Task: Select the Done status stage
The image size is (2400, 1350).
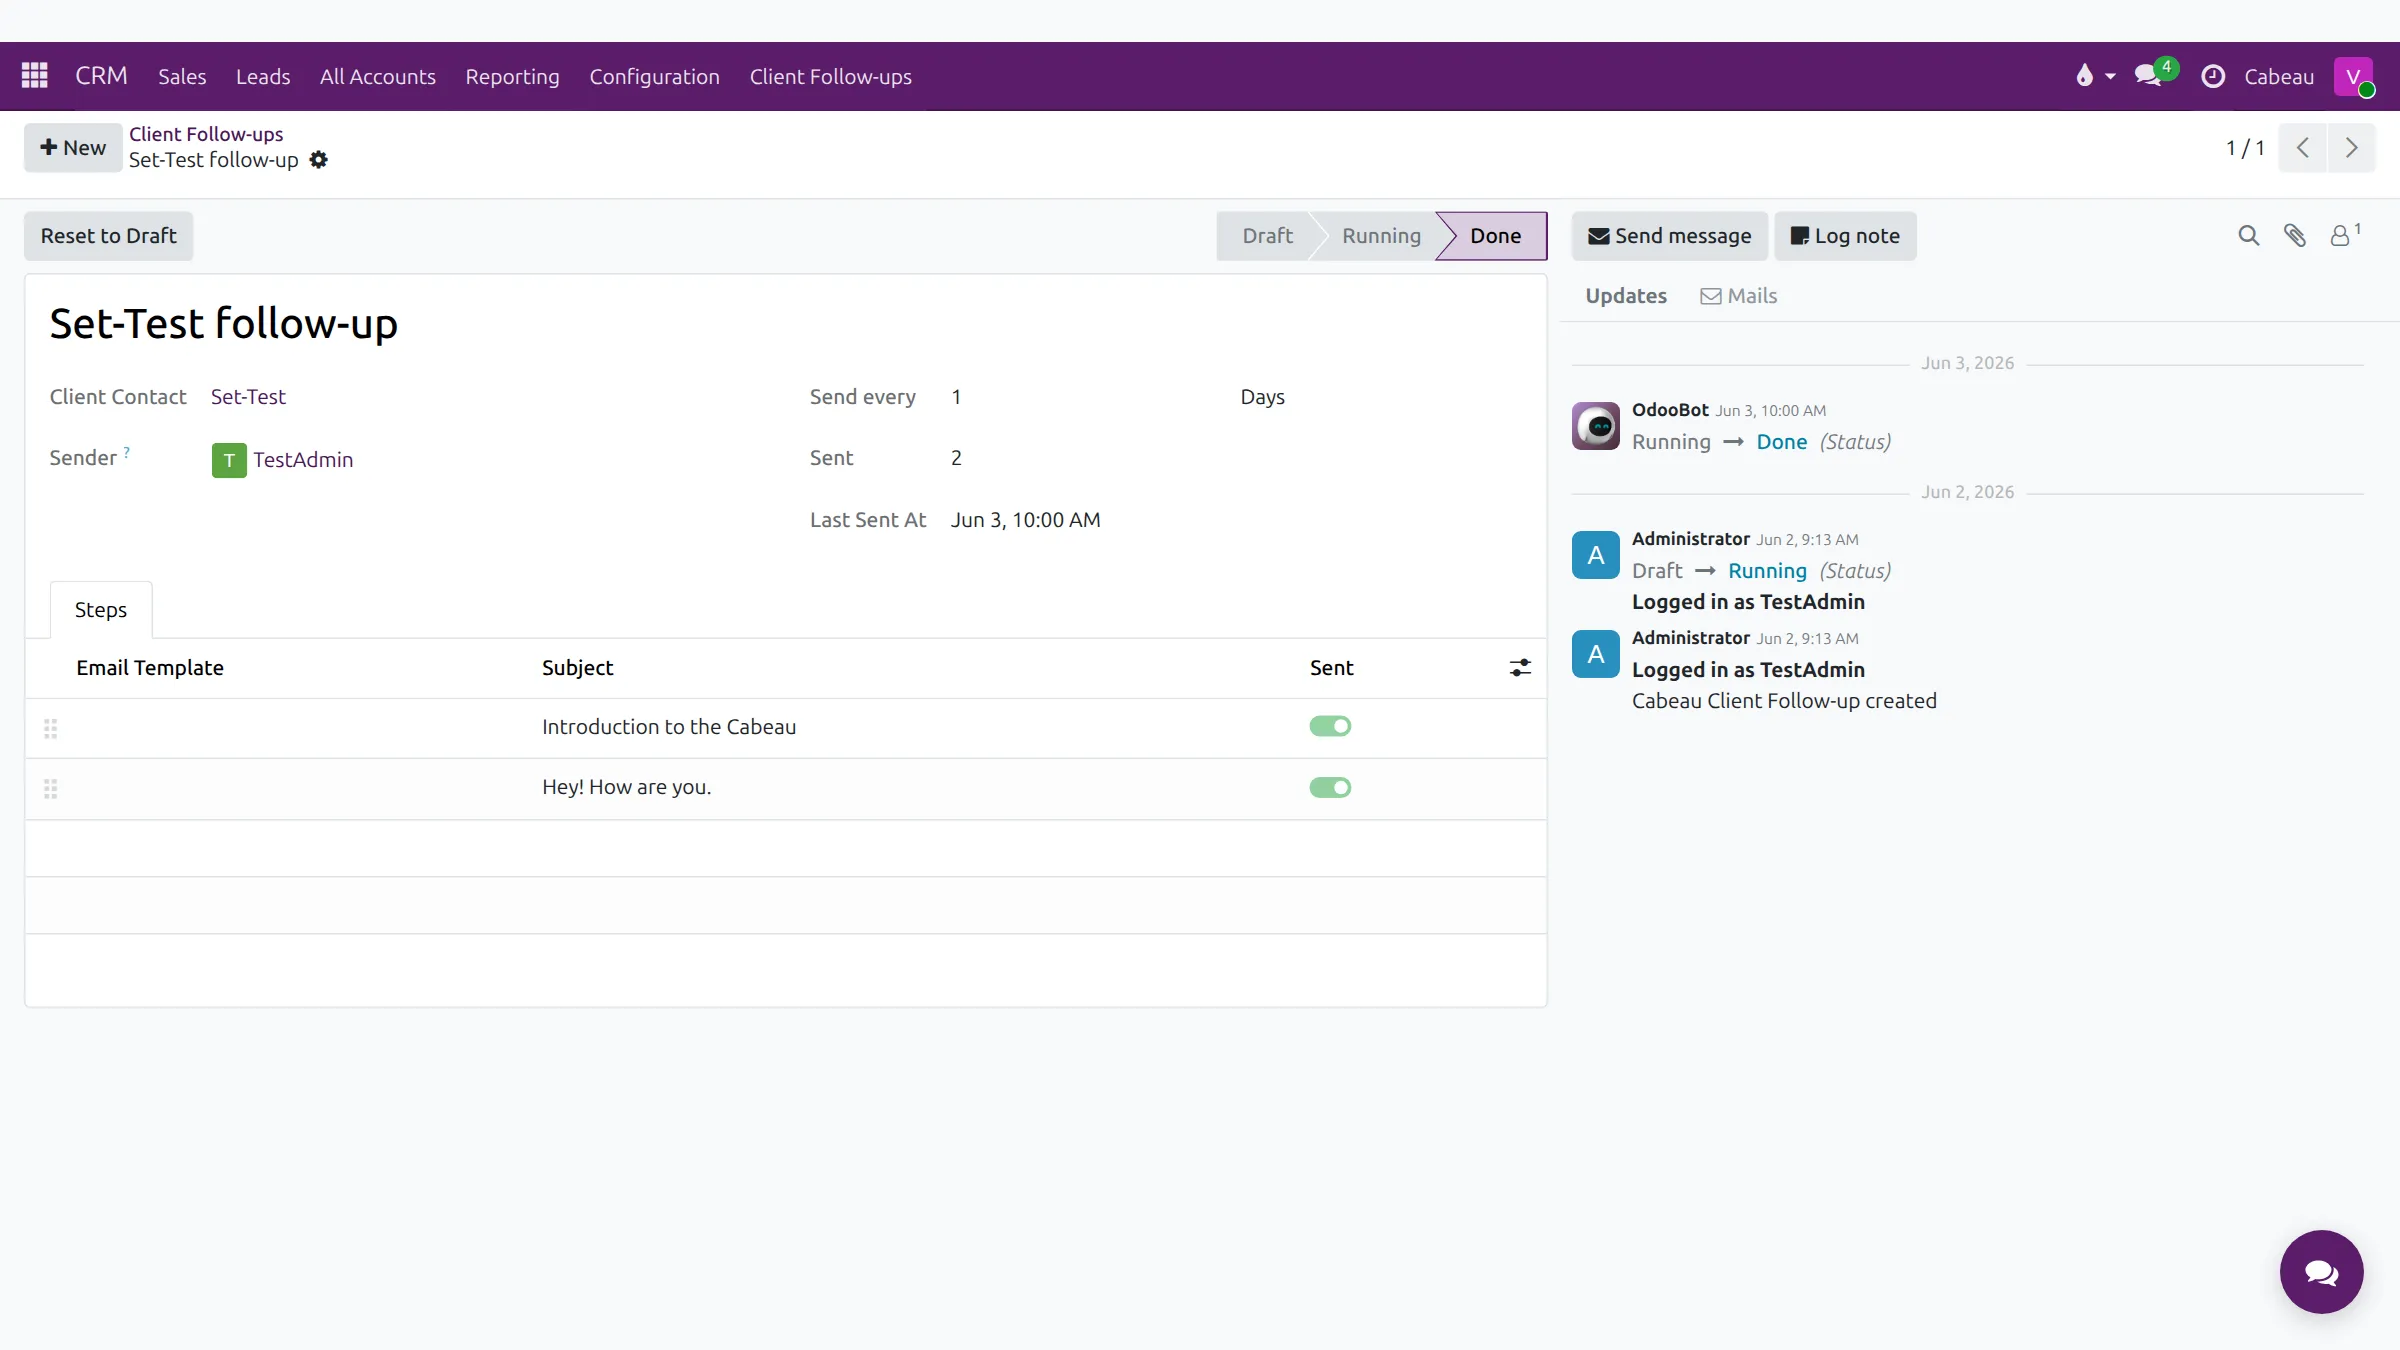Action: click(x=1495, y=236)
